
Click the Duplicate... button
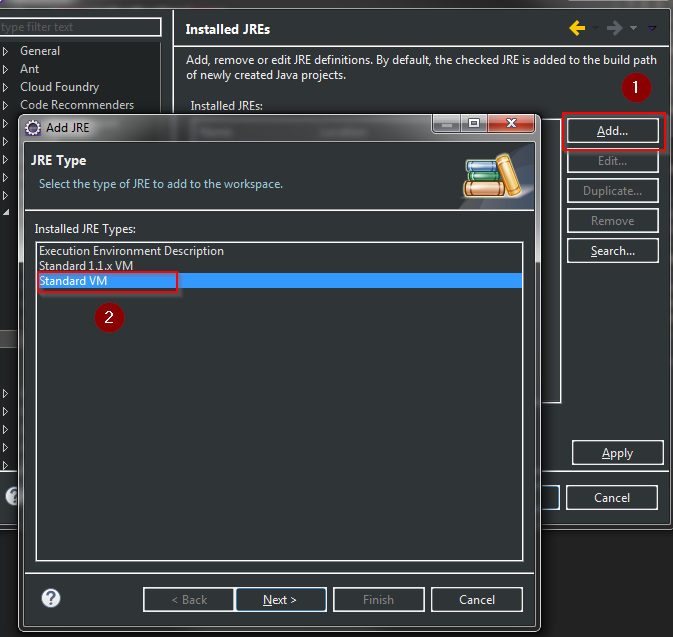click(x=612, y=191)
